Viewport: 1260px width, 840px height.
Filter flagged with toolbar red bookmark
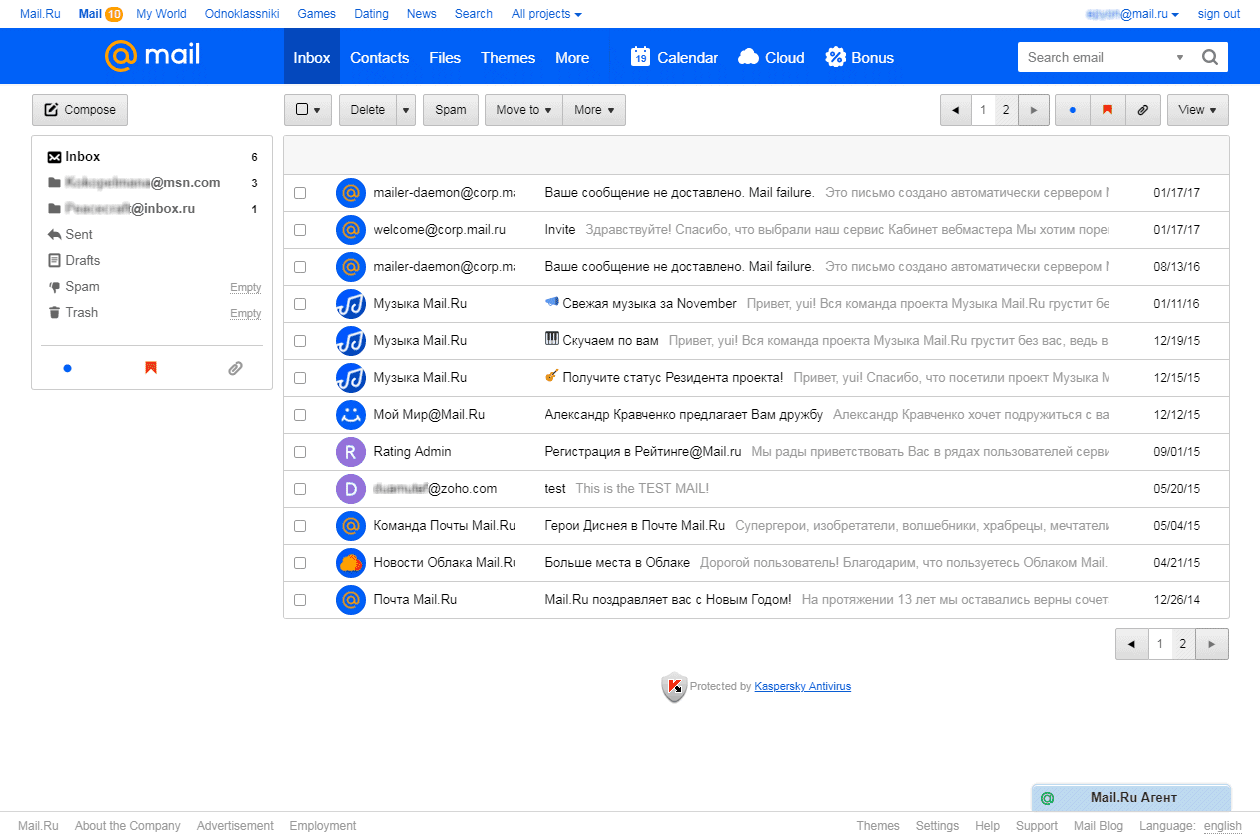[1107, 110]
